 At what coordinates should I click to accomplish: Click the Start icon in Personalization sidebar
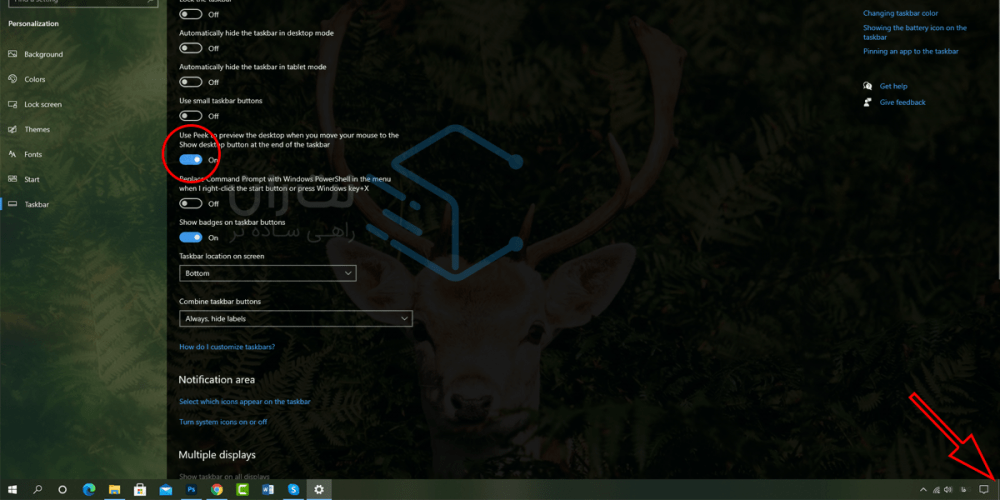pyautogui.click(x=12, y=179)
